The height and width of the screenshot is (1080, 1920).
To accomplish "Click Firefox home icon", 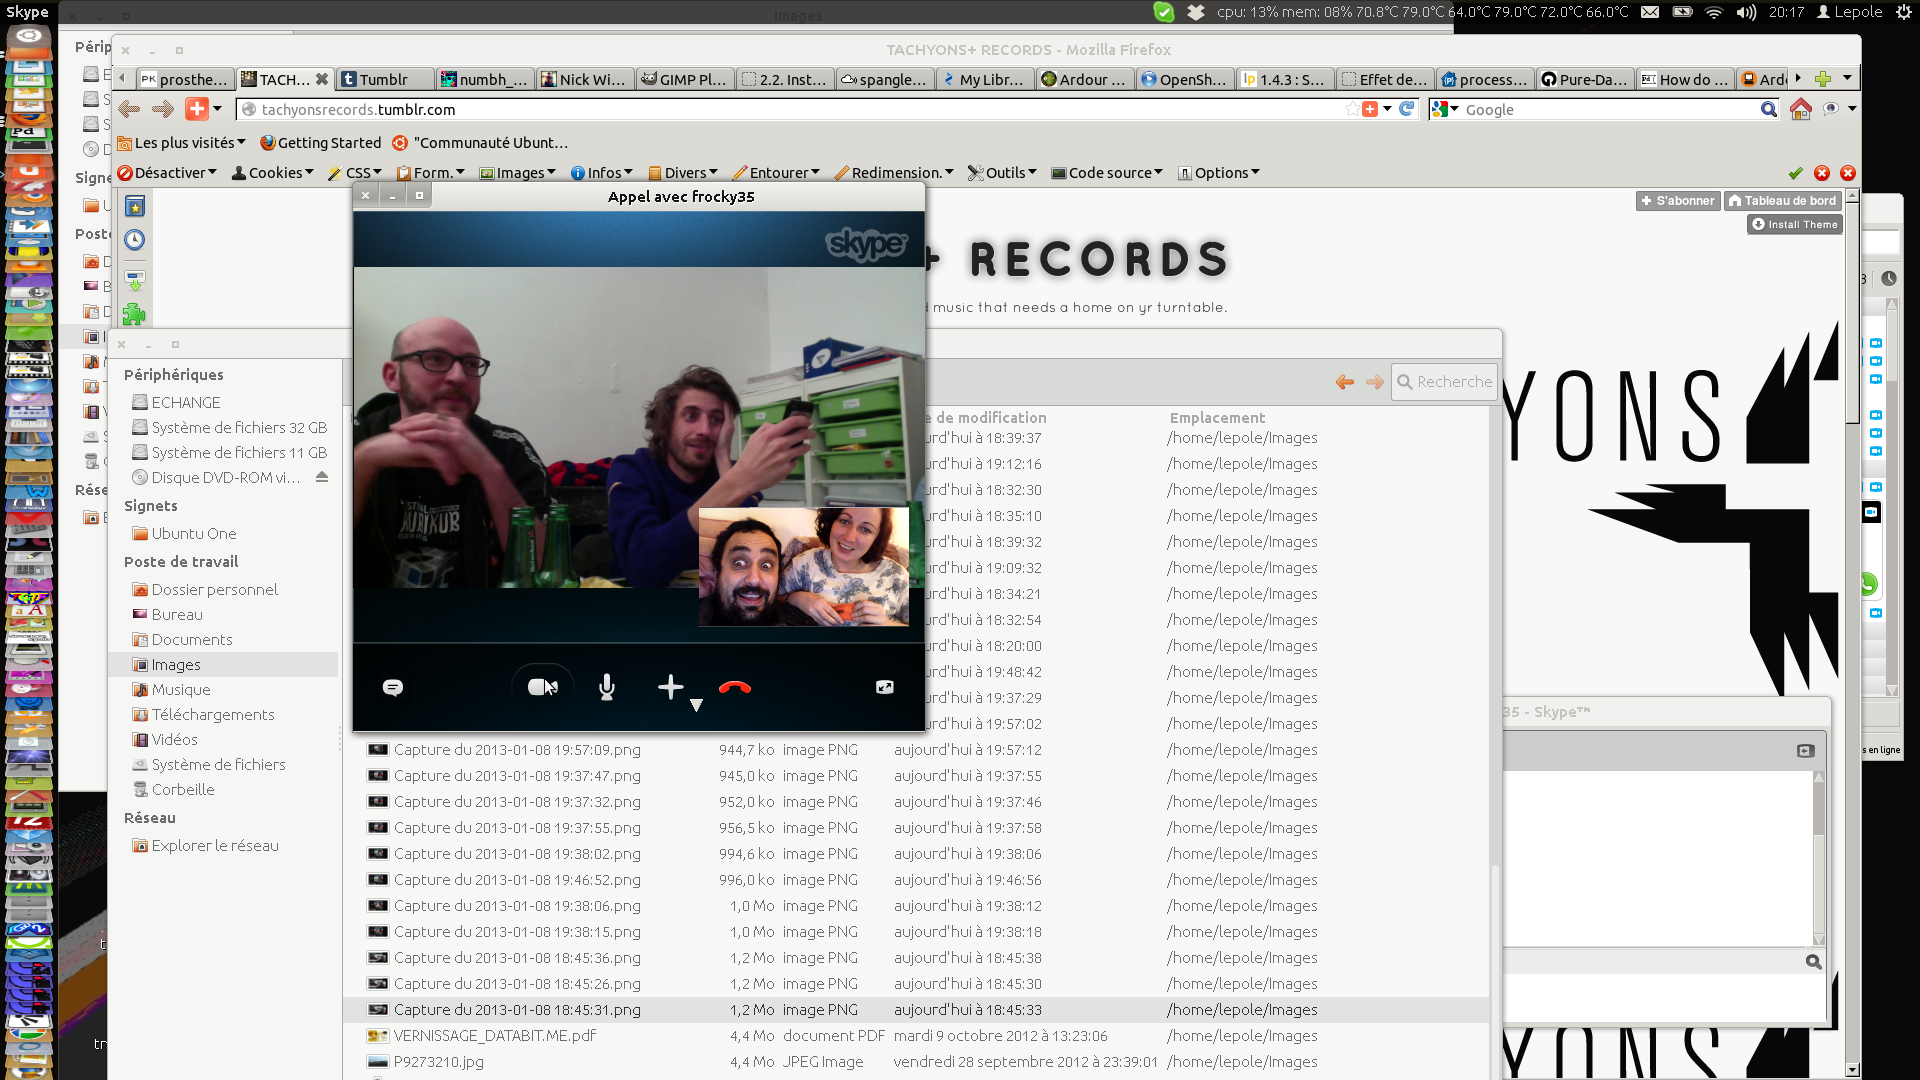I will coord(1801,110).
